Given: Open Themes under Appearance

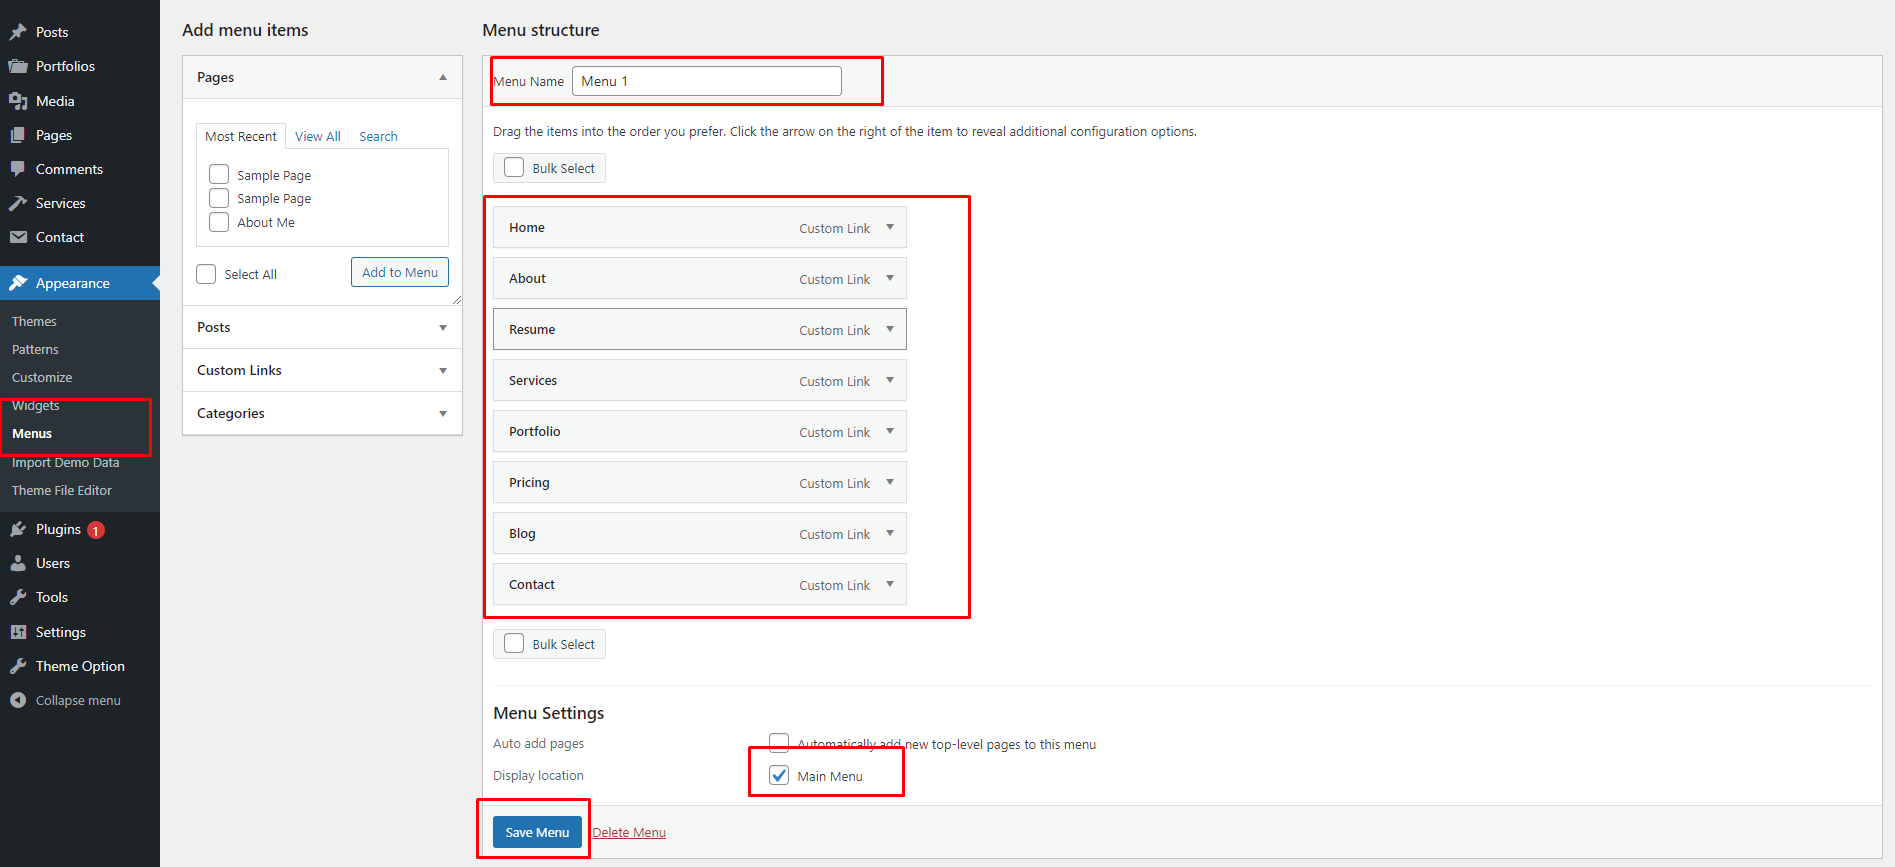Looking at the screenshot, I should [34, 321].
